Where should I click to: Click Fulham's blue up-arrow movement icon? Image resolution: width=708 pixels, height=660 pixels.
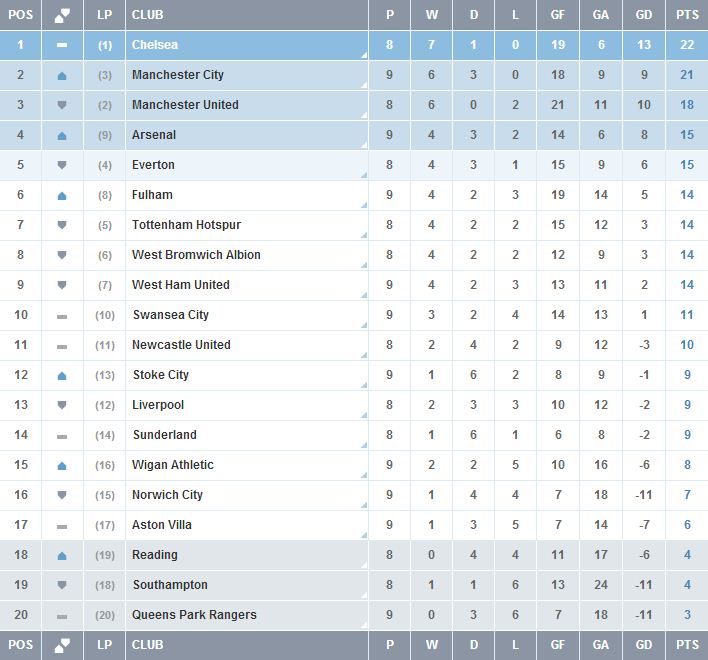click(62, 195)
